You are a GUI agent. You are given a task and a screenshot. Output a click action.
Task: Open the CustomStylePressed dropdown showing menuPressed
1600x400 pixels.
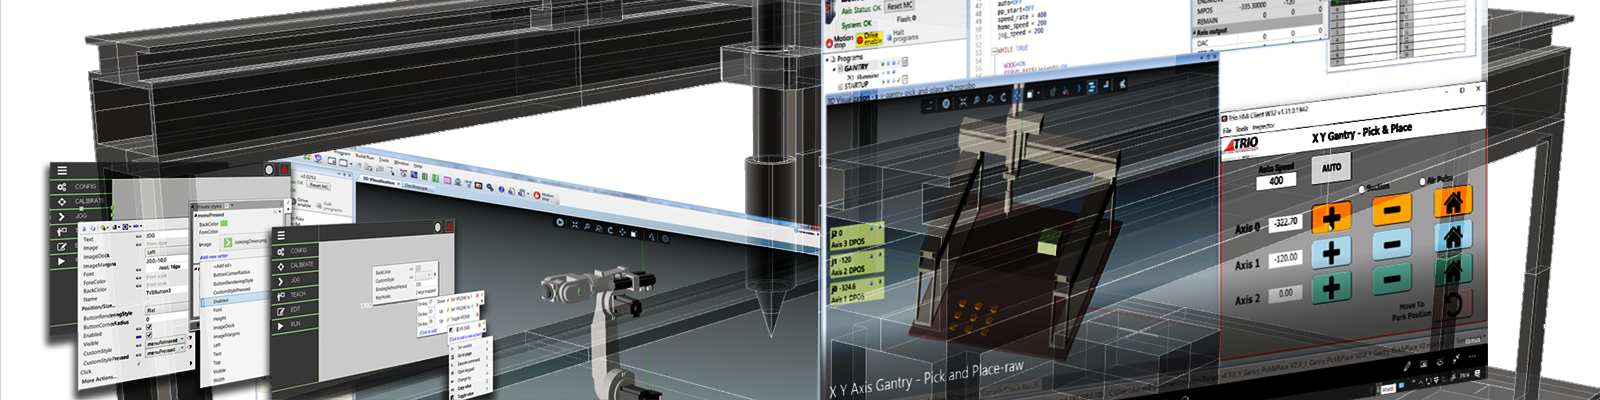click(167, 351)
